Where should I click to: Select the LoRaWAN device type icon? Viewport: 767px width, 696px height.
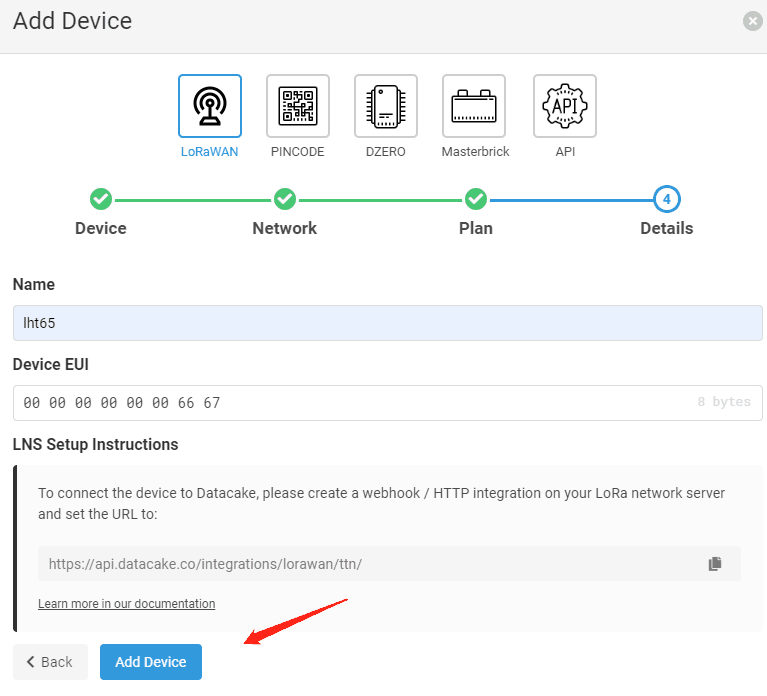click(210, 106)
